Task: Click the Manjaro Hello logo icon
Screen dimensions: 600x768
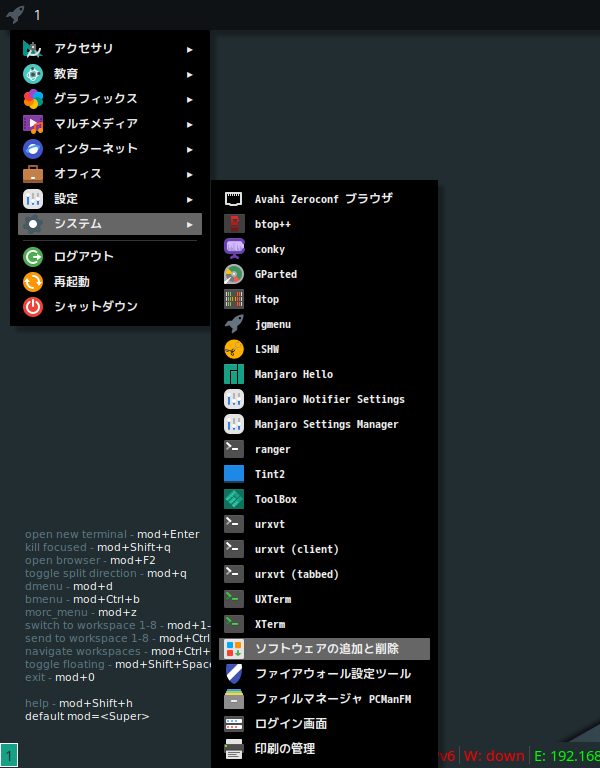Action: 234,374
